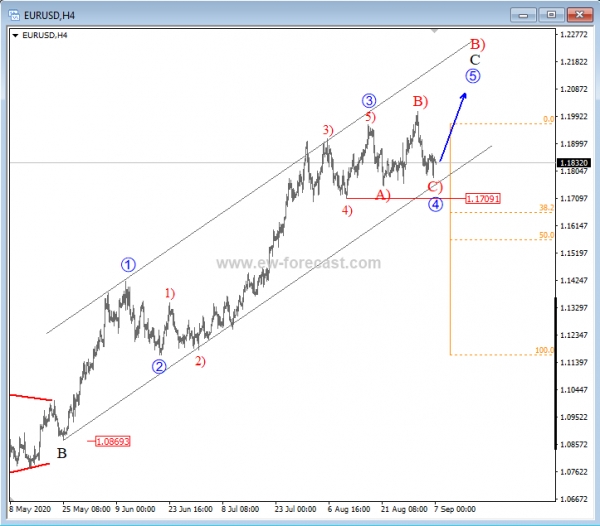Click the 1.22772 price on the scale
Screen dimensions: 600x526
pos(574,34)
